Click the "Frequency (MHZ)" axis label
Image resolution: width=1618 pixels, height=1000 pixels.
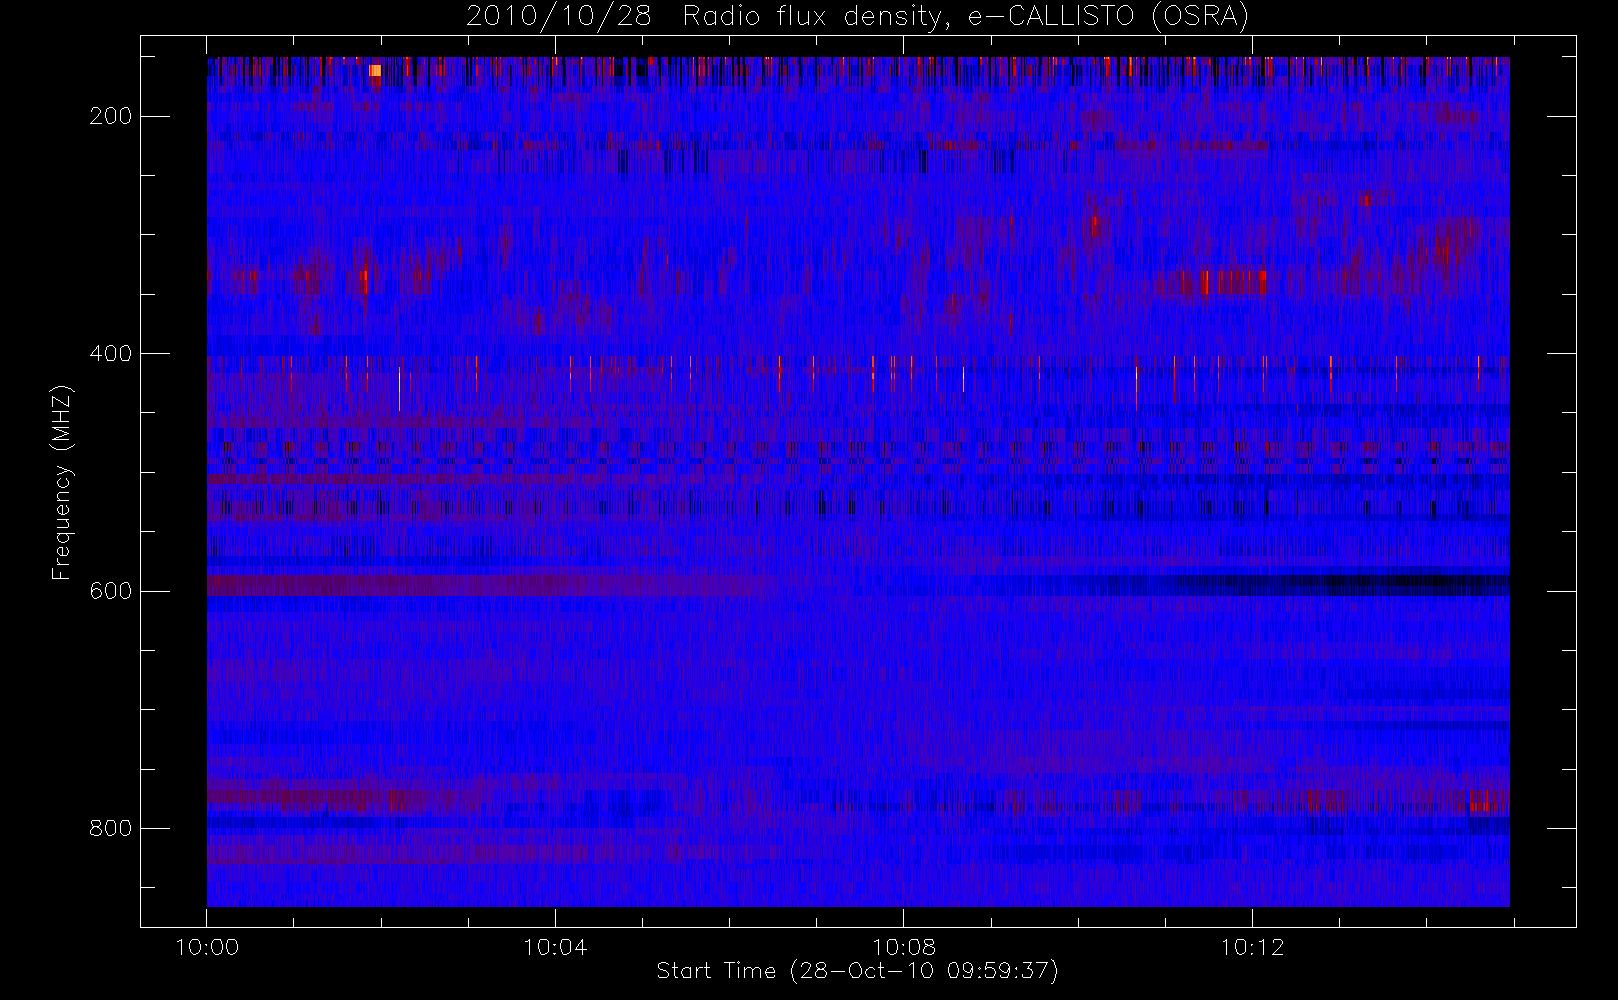pos(62,482)
